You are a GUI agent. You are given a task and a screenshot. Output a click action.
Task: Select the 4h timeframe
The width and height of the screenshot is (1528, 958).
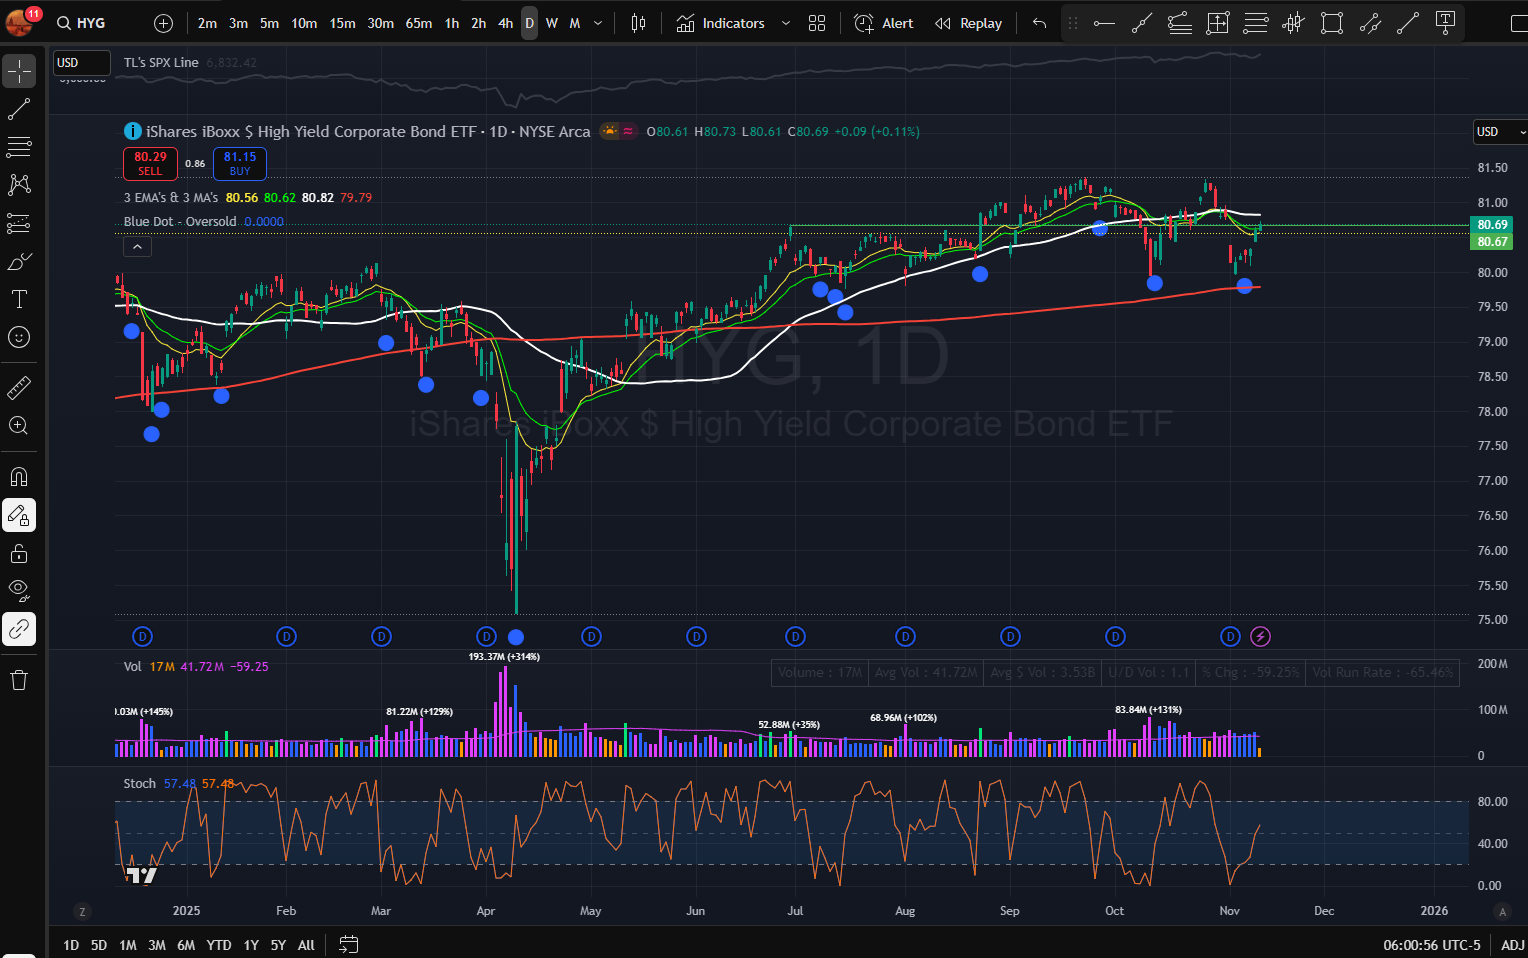tap(505, 23)
